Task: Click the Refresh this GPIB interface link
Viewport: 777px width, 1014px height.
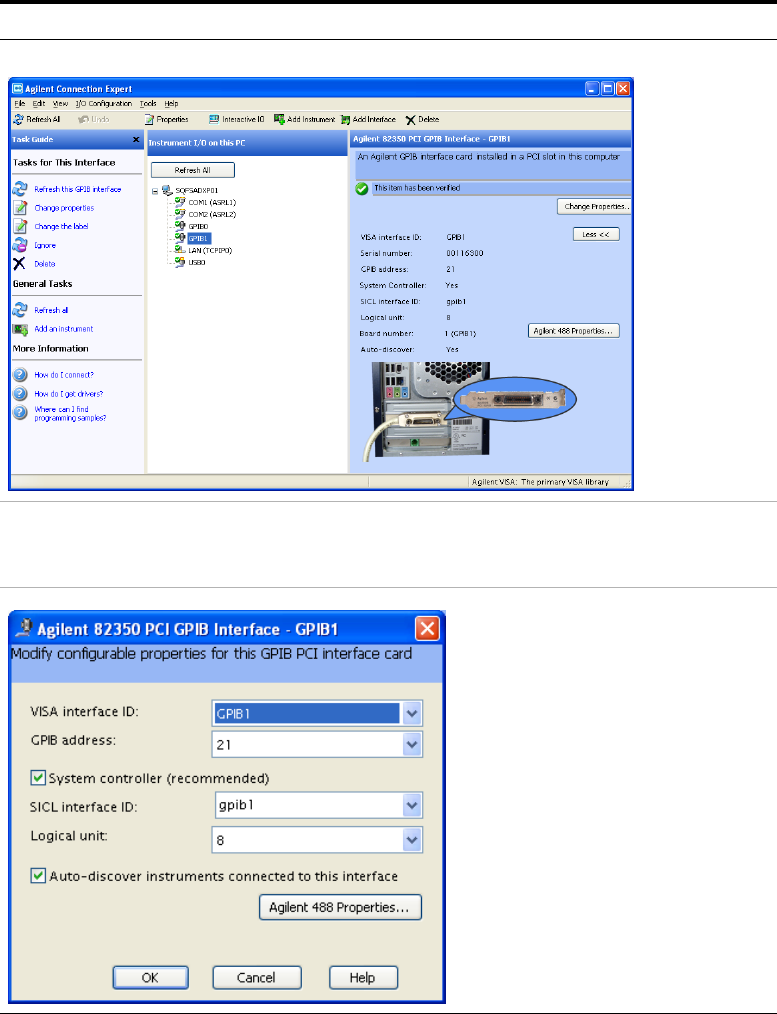Action: [x=78, y=189]
